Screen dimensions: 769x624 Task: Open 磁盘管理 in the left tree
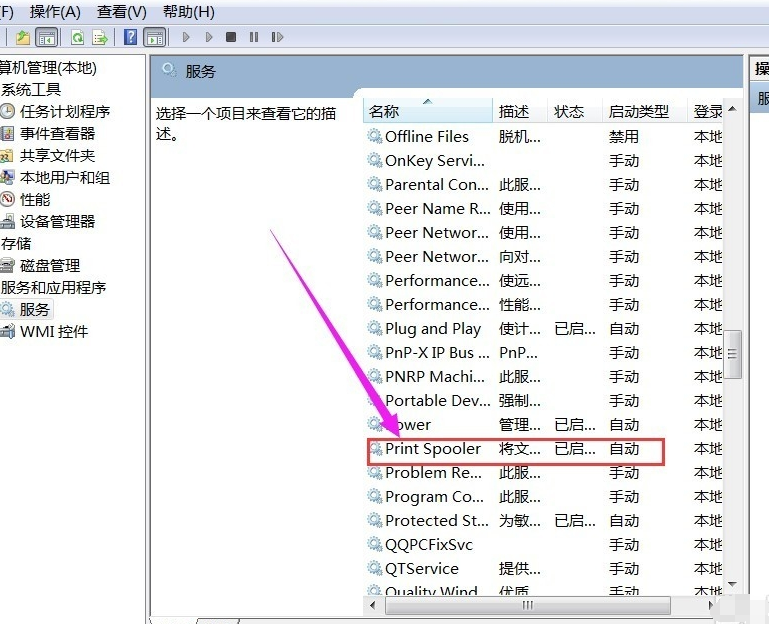(50, 266)
